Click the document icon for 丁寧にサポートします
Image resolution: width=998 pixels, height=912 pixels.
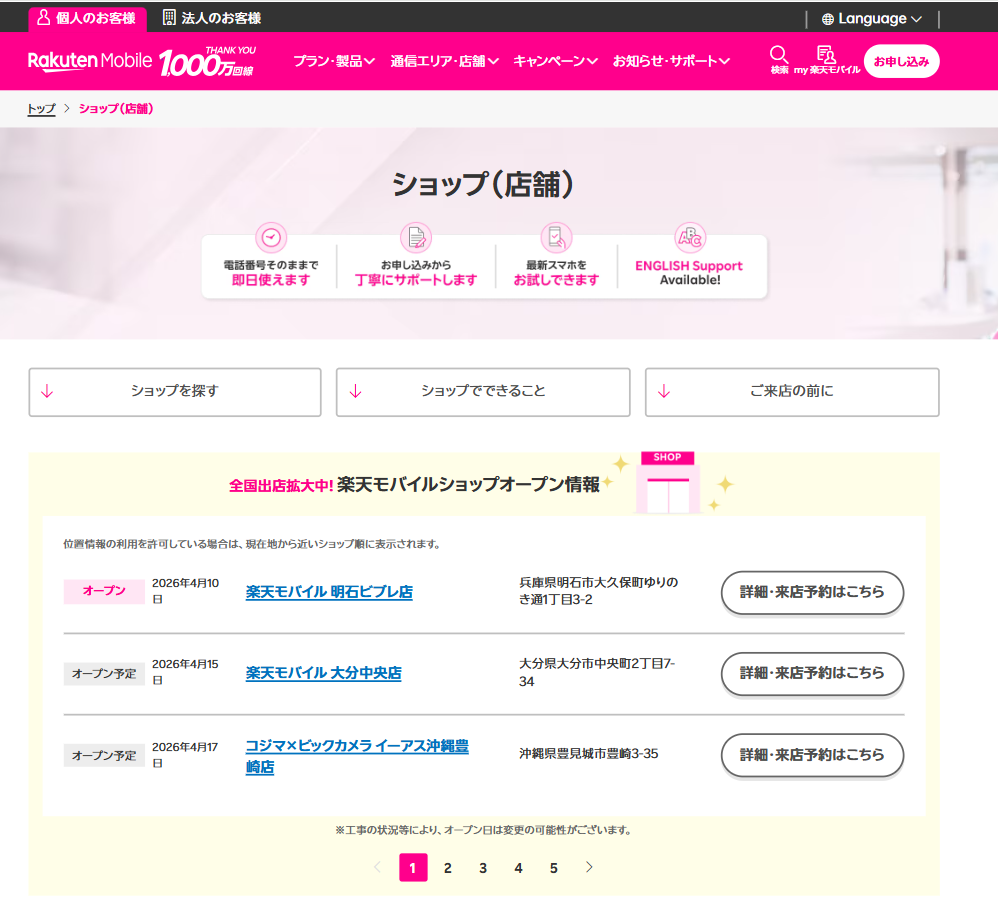click(416, 238)
